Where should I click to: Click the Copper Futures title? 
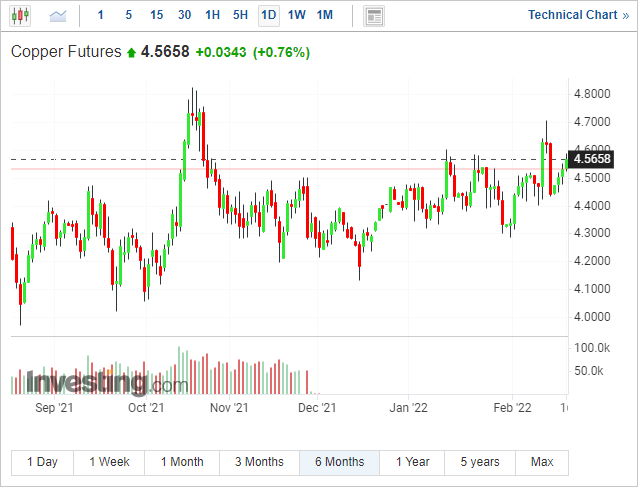[x=66, y=52]
